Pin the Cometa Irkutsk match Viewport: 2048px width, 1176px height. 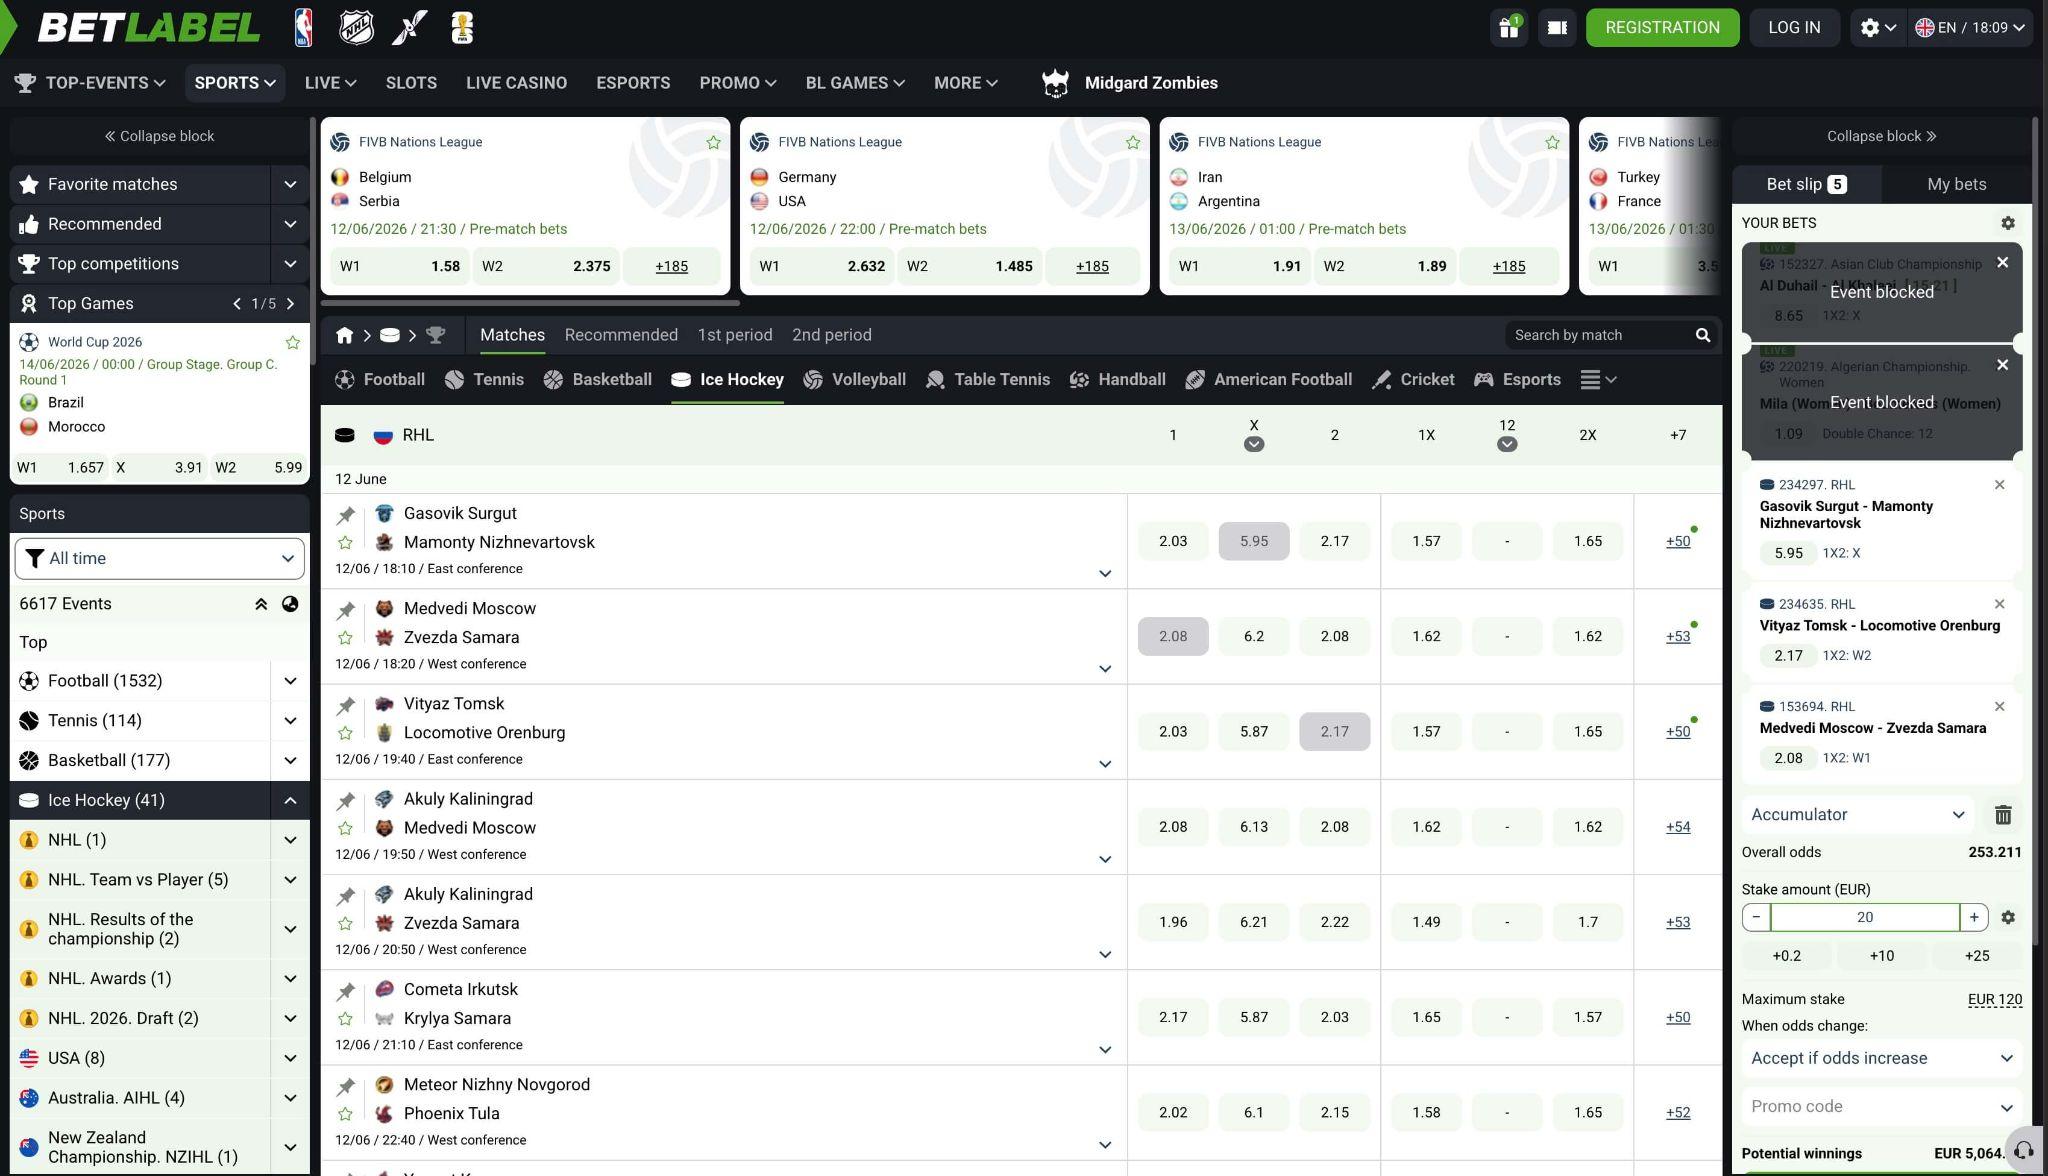click(345, 991)
